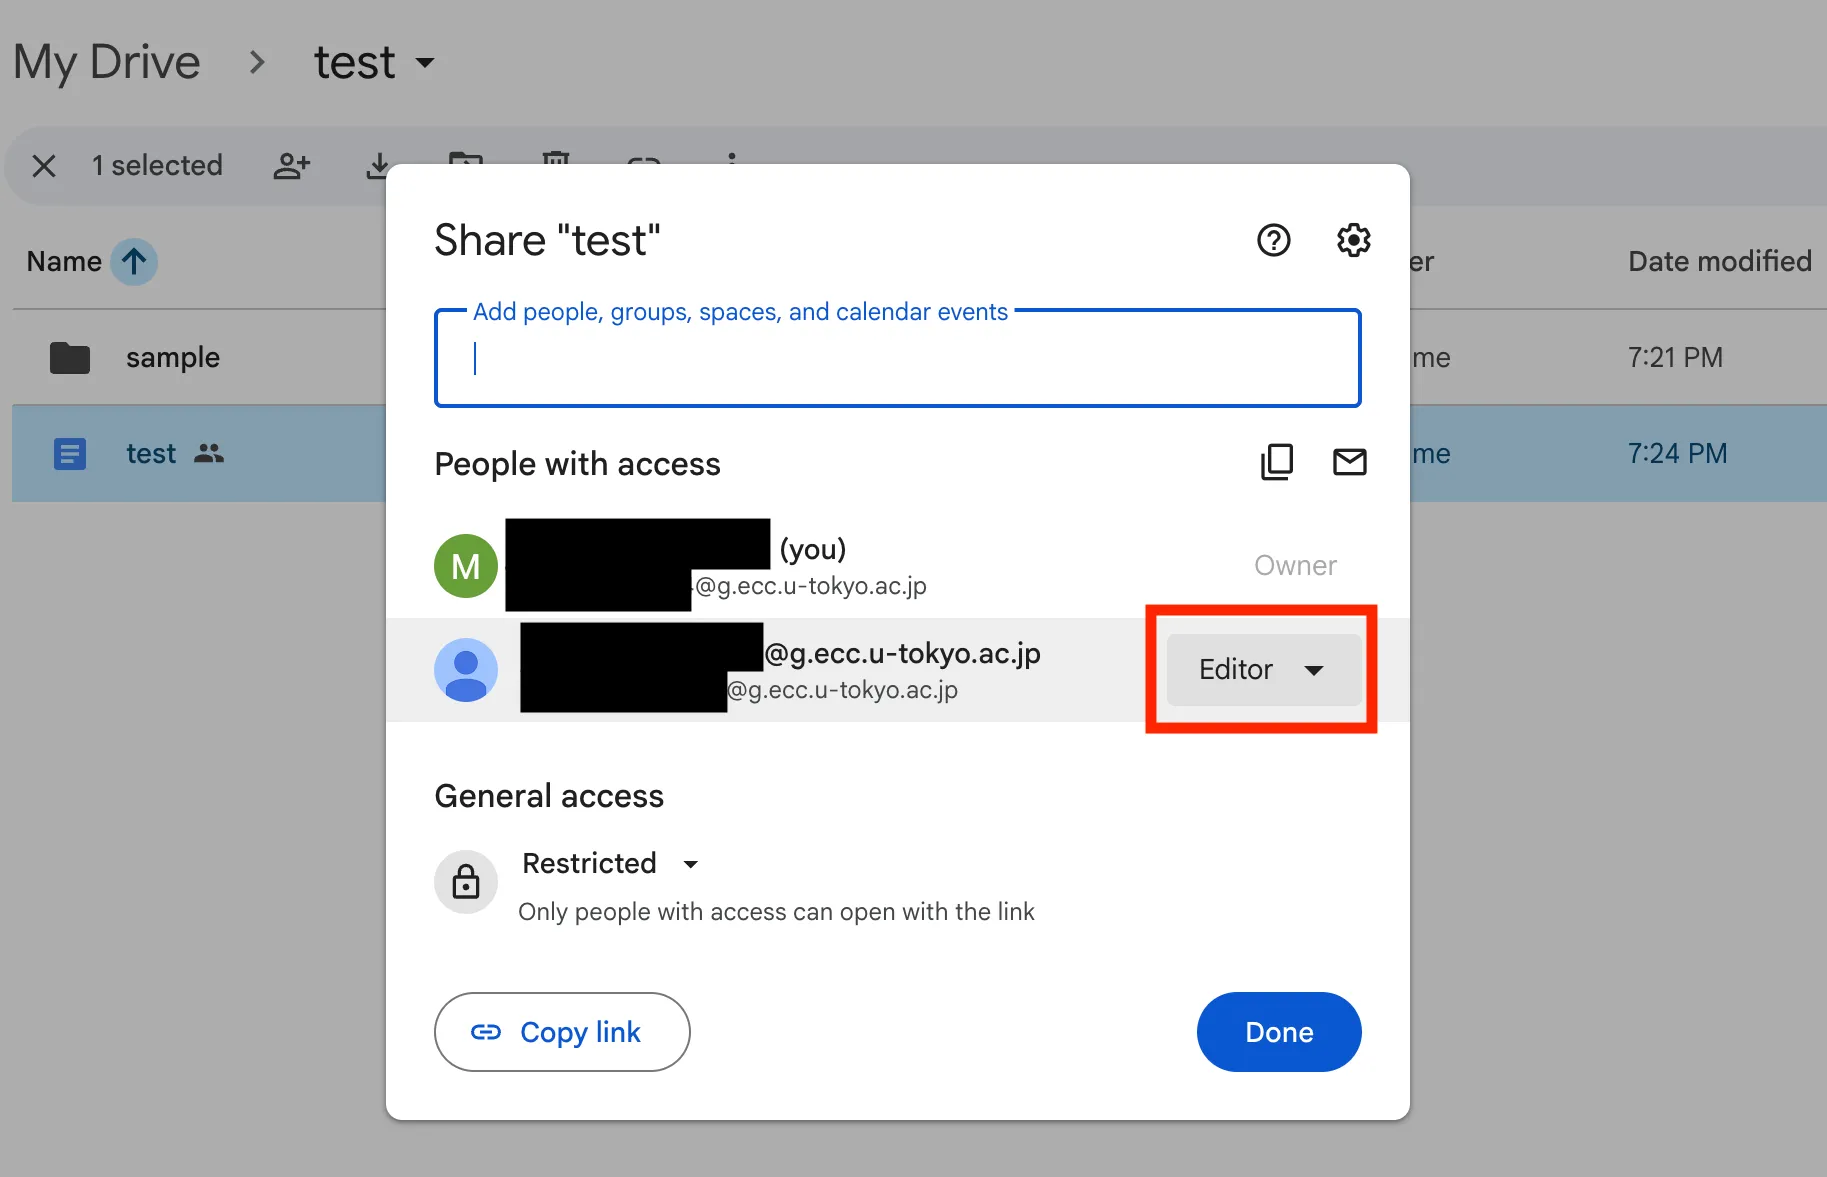The height and width of the screenshot is (1177, 1827).
Task: Open the test folder breadcrumb dropdown
Action: [x=375, y=62]
